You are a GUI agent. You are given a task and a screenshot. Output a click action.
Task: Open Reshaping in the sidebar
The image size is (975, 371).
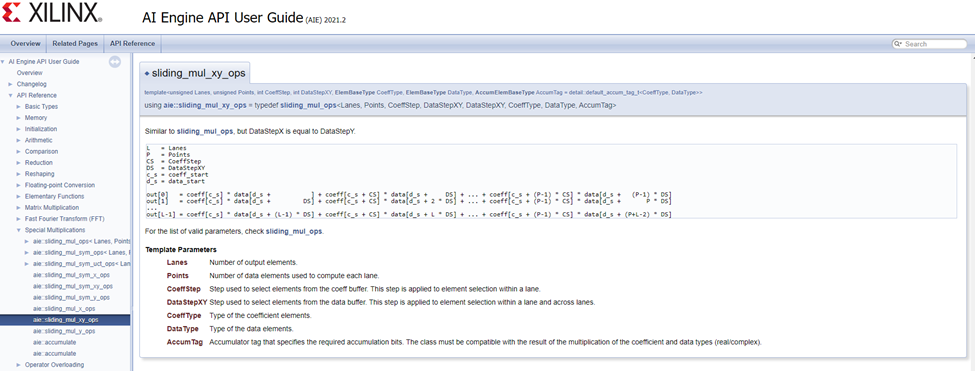40,174
